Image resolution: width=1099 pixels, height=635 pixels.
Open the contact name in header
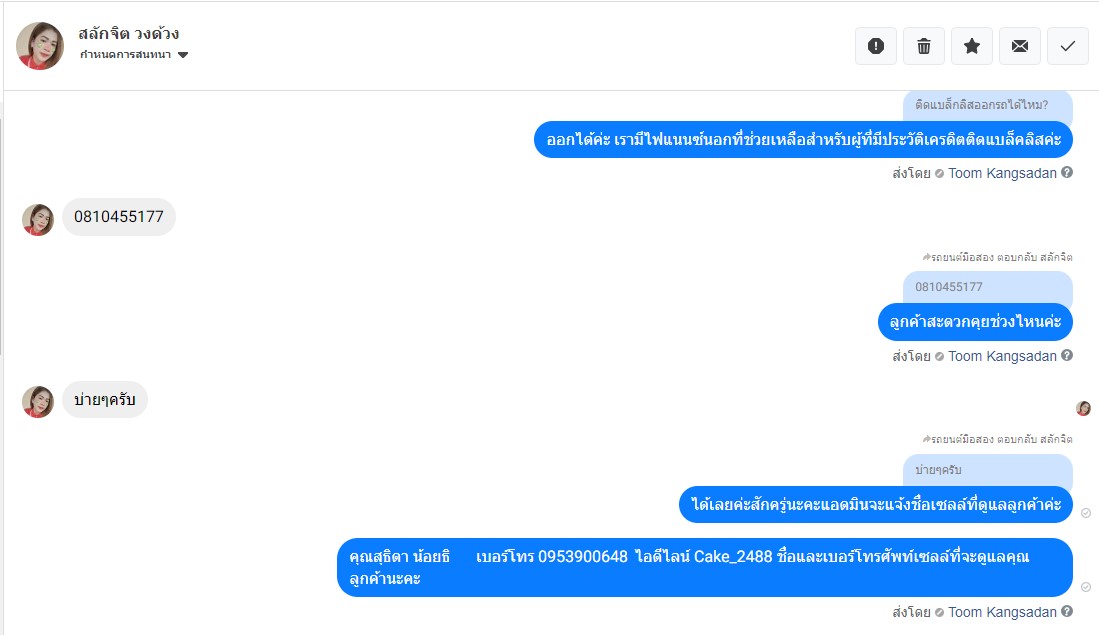128,34
